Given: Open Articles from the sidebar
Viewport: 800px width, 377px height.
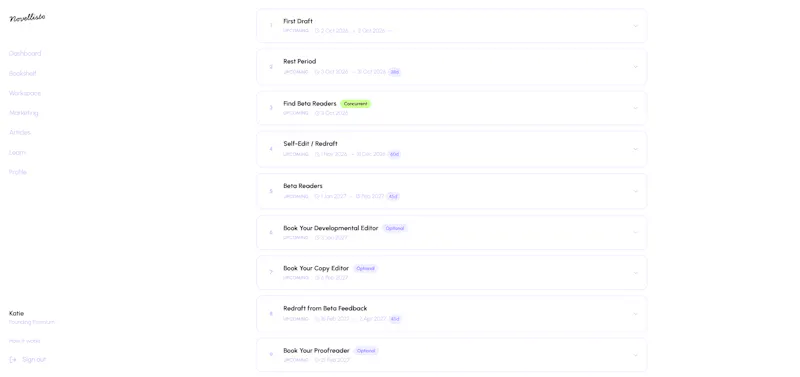Looking at the screenshot, I should [x=20, y=133].
